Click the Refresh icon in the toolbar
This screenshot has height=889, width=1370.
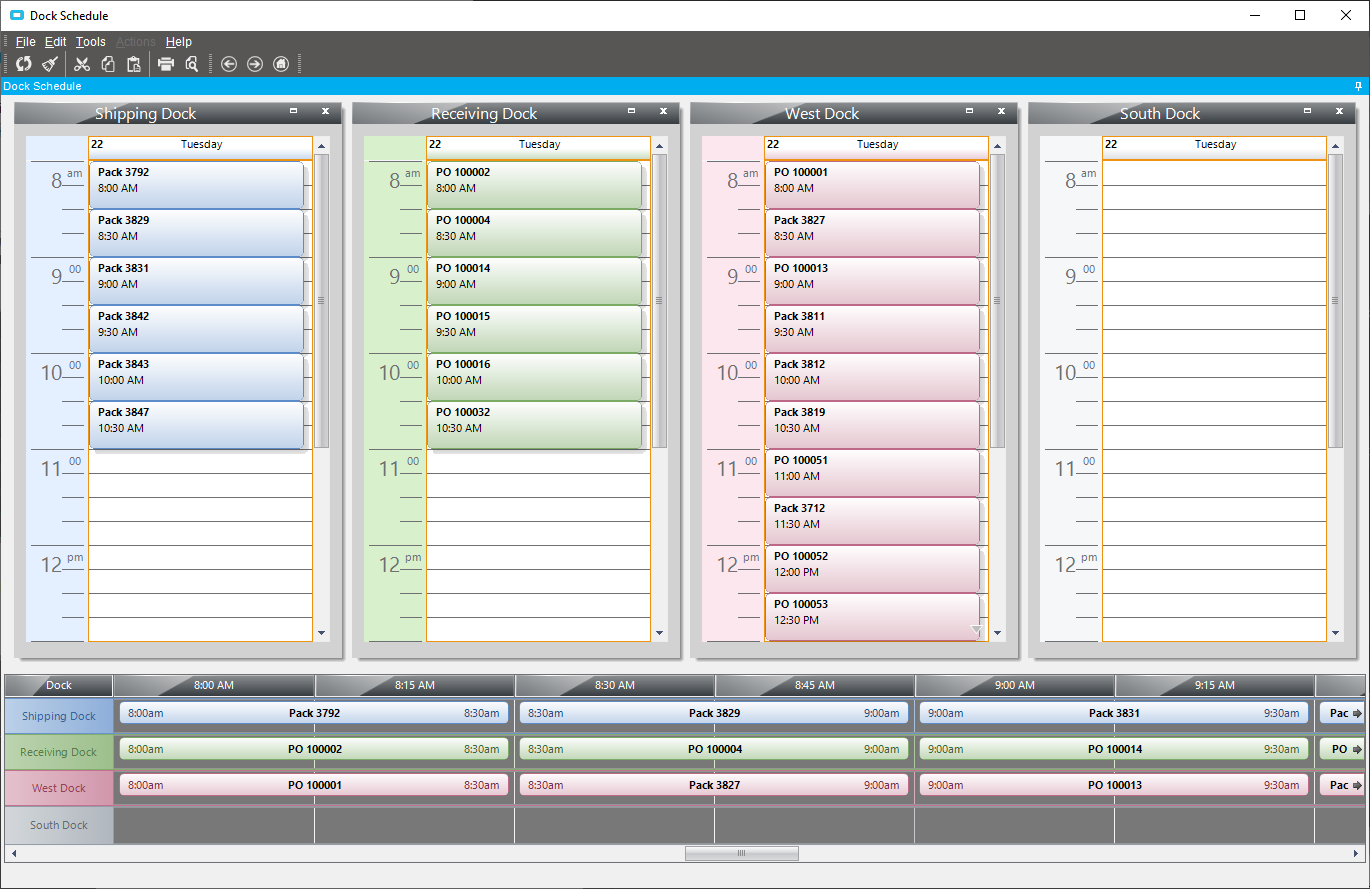pyautogui.click(x=24, y=64)
